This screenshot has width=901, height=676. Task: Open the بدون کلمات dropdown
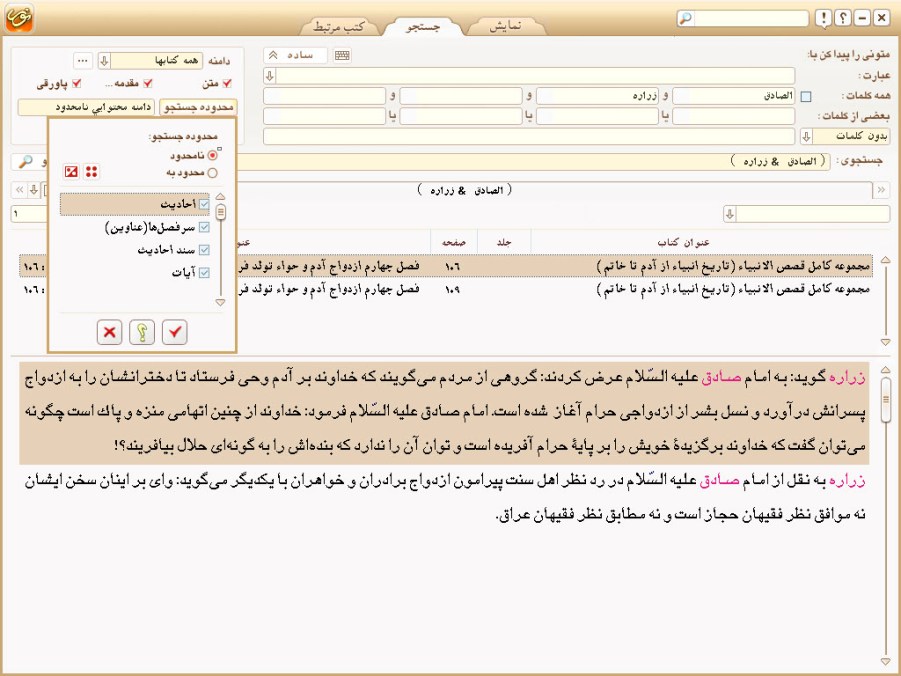pos(806,136)
